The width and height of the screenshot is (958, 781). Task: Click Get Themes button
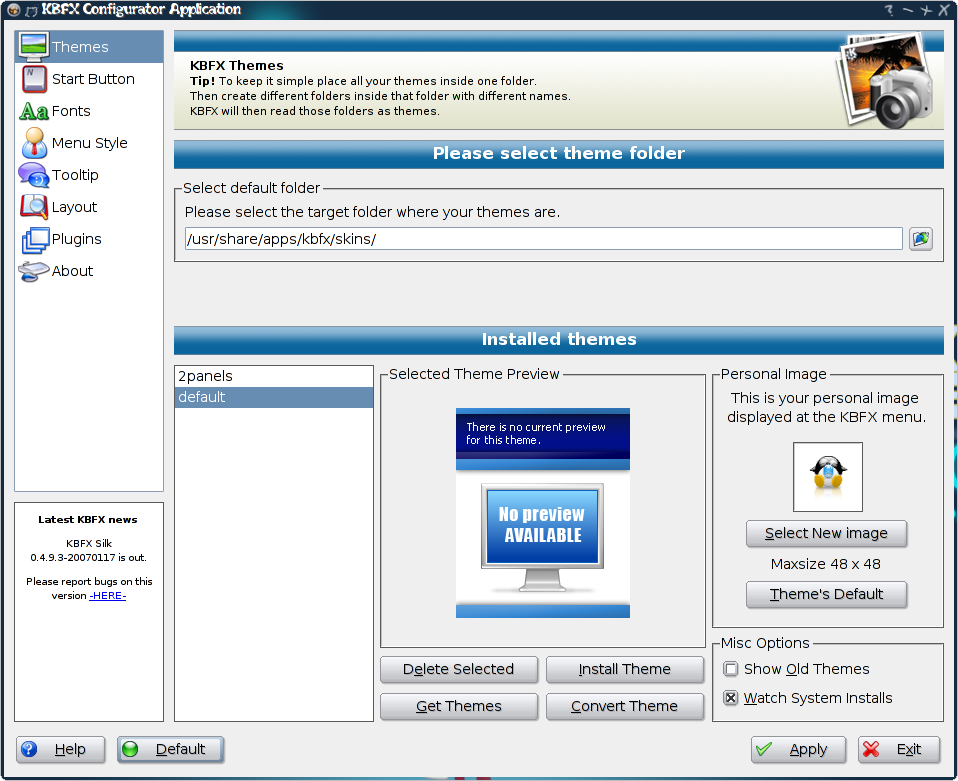[x=459, y=706]
